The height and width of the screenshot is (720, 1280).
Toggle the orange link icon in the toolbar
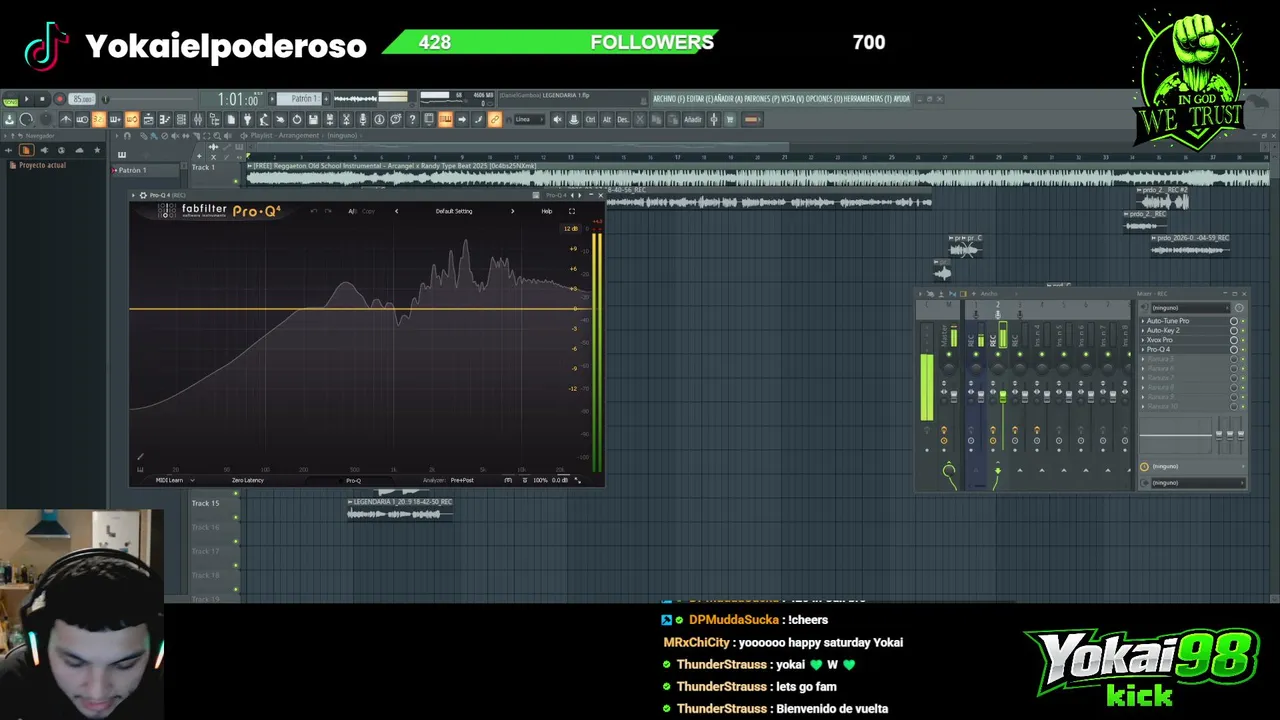(x=494, y=120)
